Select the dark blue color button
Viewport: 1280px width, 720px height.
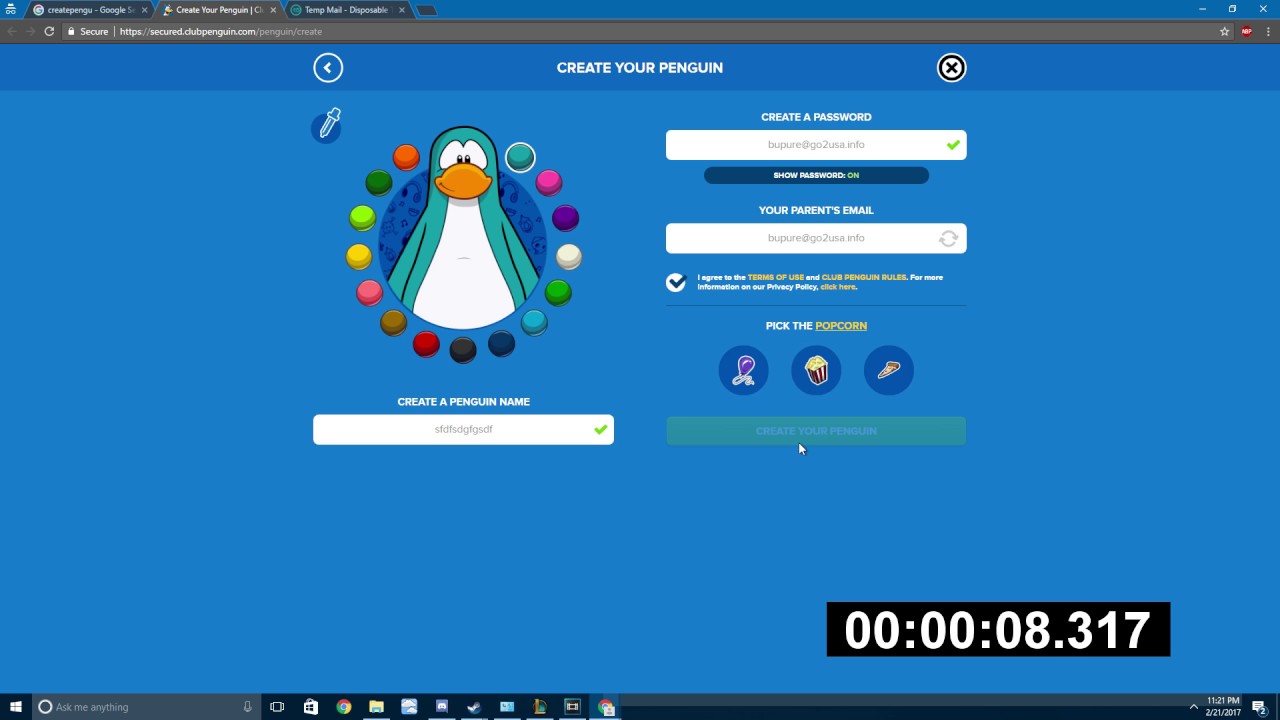501,344
